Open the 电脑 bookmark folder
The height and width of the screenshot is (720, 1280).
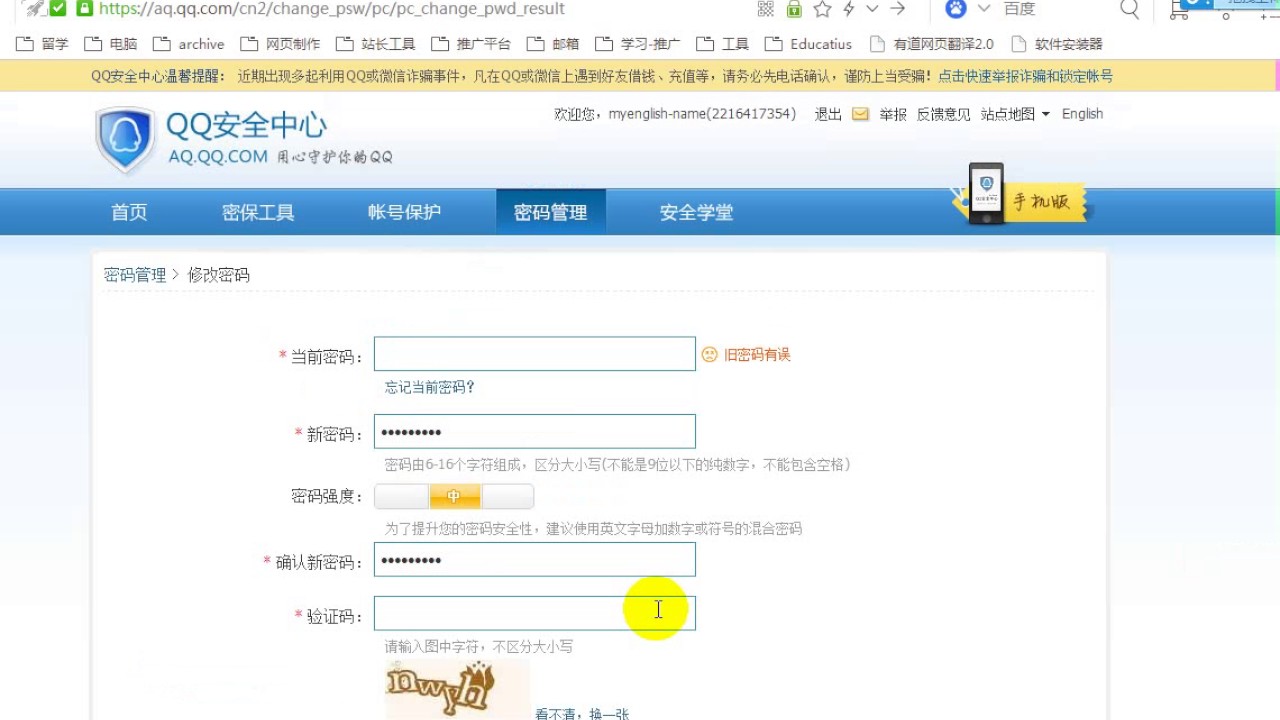tap(111, 44)
